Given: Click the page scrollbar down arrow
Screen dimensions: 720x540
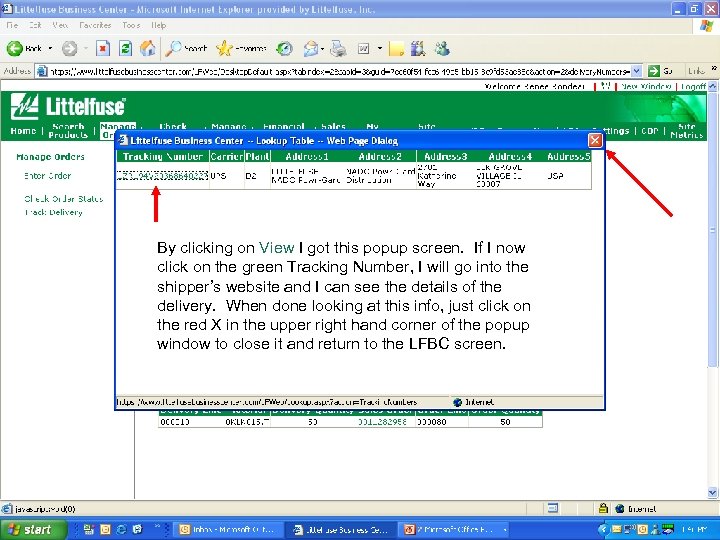Looking at the screenshot, I should tap(713, 493).
